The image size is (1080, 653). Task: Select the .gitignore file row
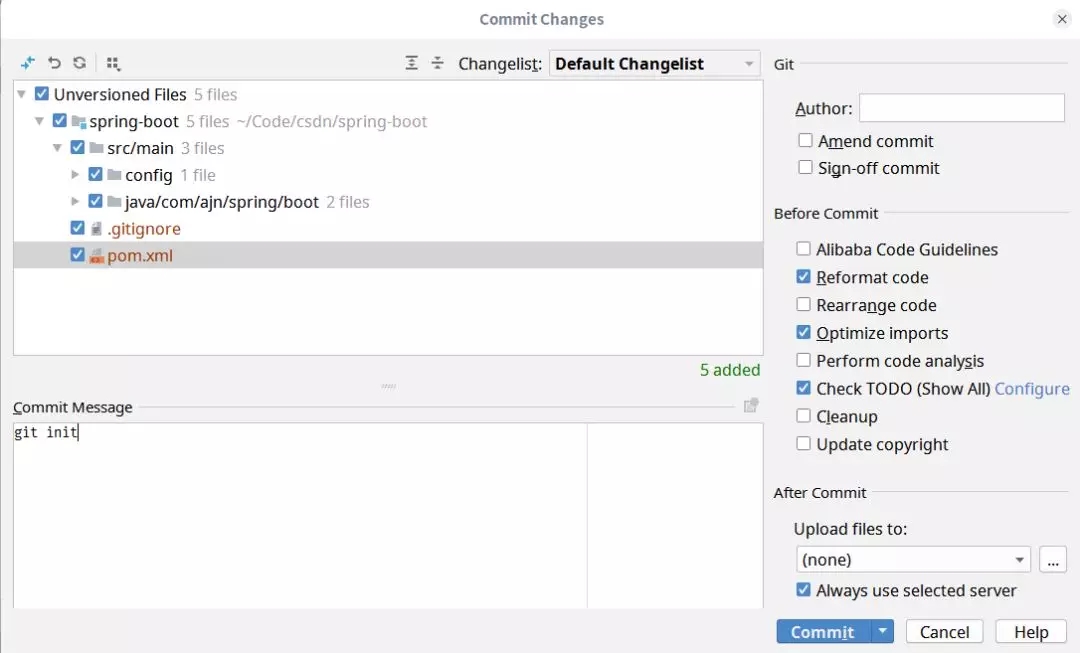click(x=388, y=229)
